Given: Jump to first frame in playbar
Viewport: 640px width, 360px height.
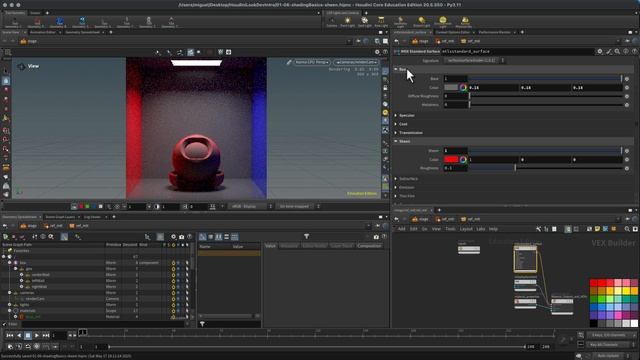Looking at the screenshot, I should (x=10, y=335).
